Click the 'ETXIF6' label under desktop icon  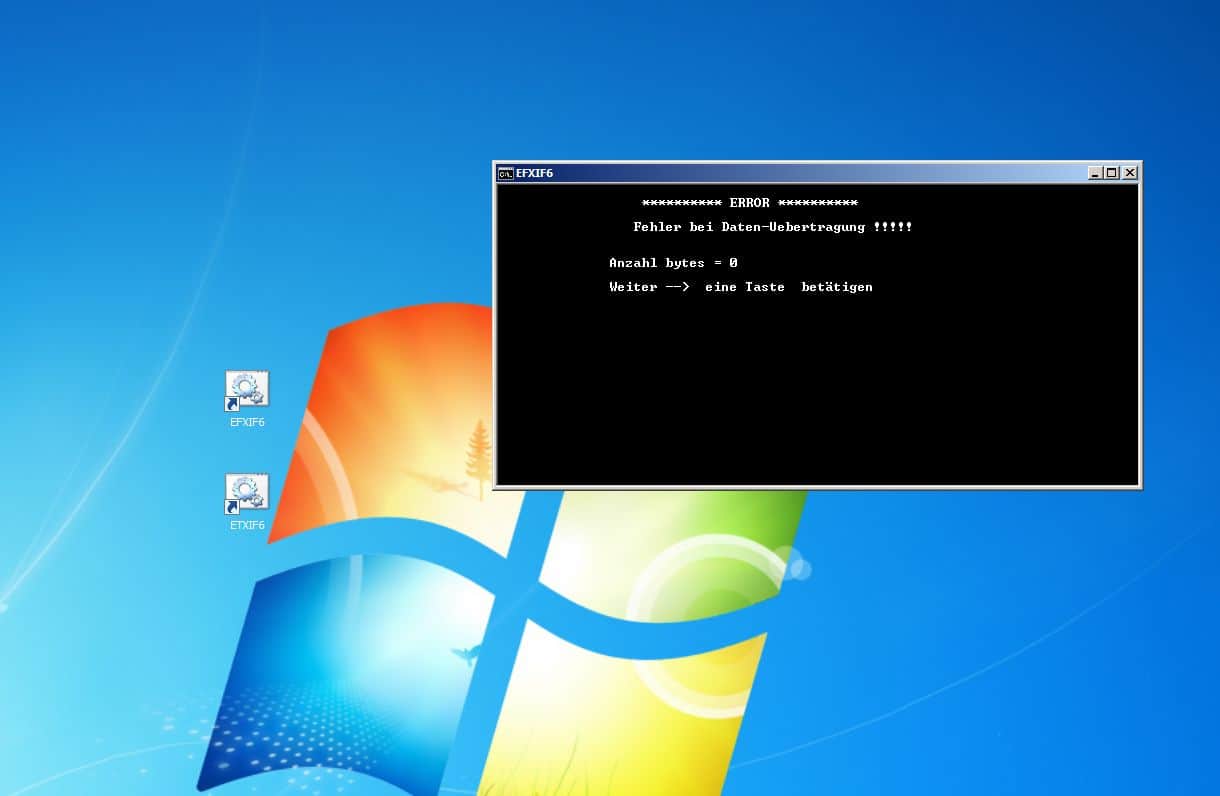click(x=247, y=525)
